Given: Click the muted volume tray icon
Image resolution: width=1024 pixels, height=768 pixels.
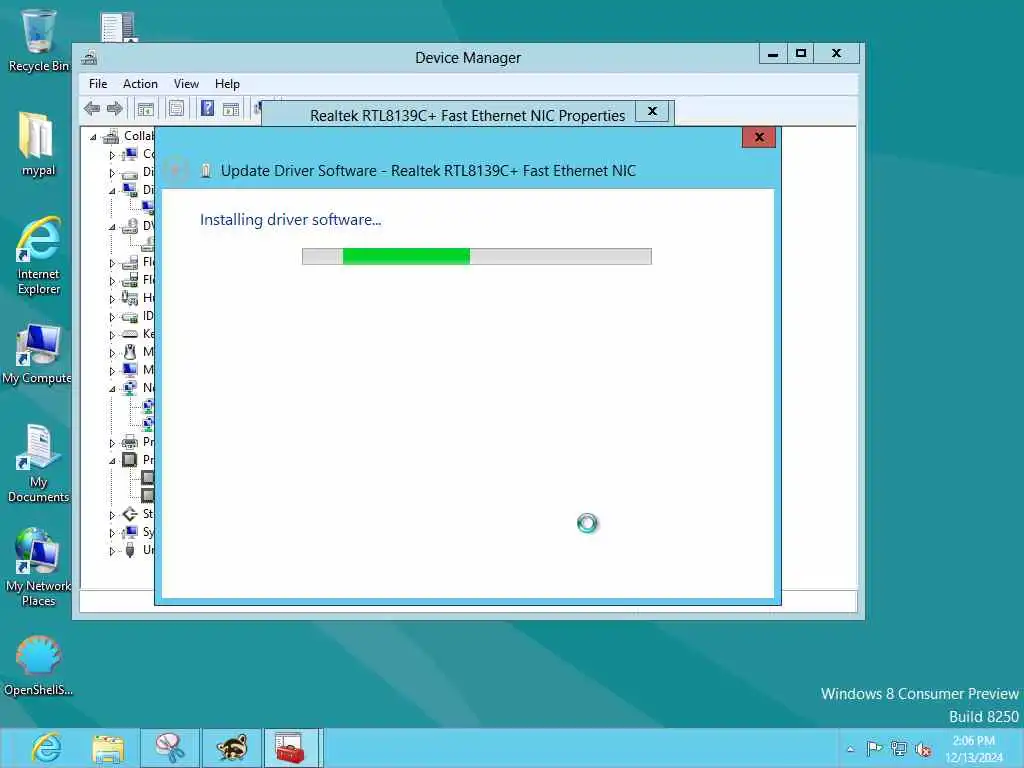Looking at the screenshot, I should (x=923, y=749).
